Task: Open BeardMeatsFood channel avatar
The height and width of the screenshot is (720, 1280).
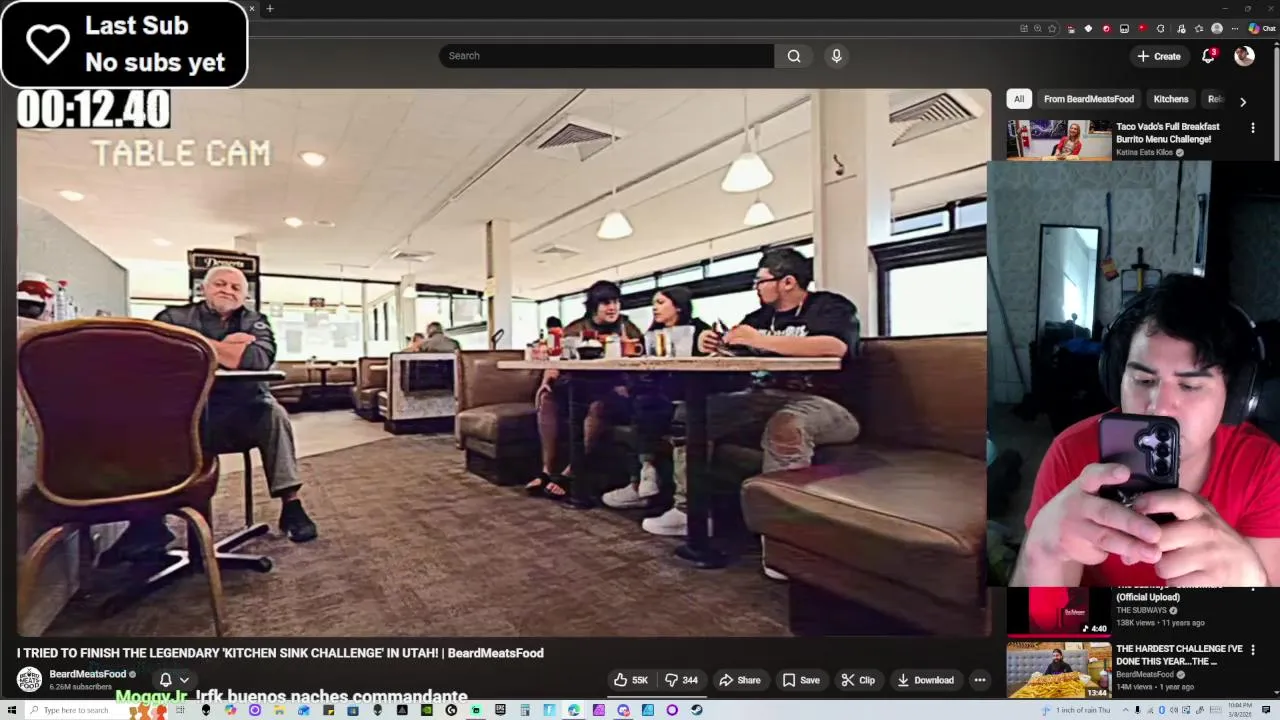Action: (30, 680)
